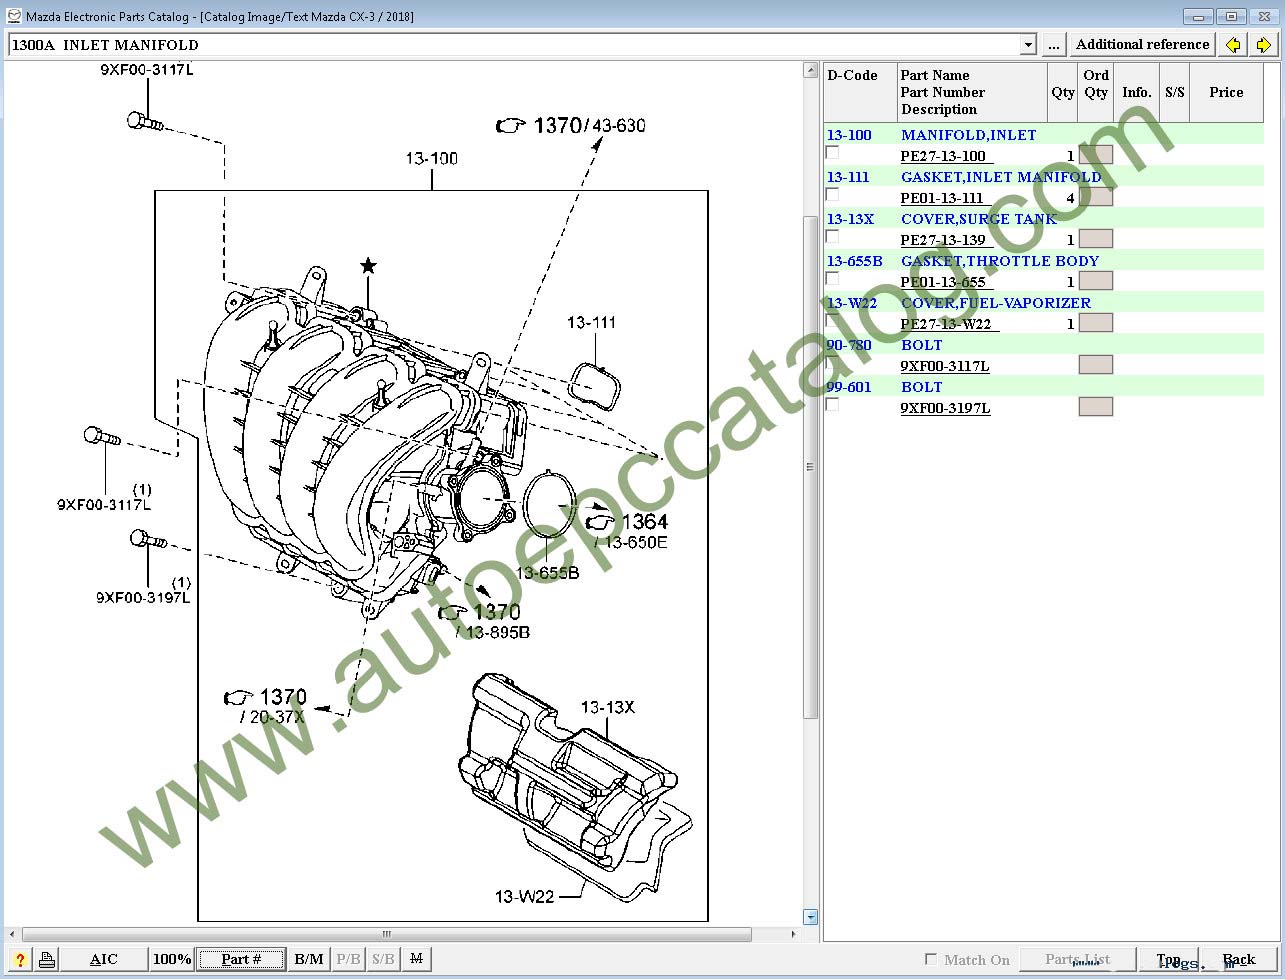Check the box for 9XF00-3197L bolt
Image resolution: width=1285 pixels, height=980 pixels.
tap(832, 405)
